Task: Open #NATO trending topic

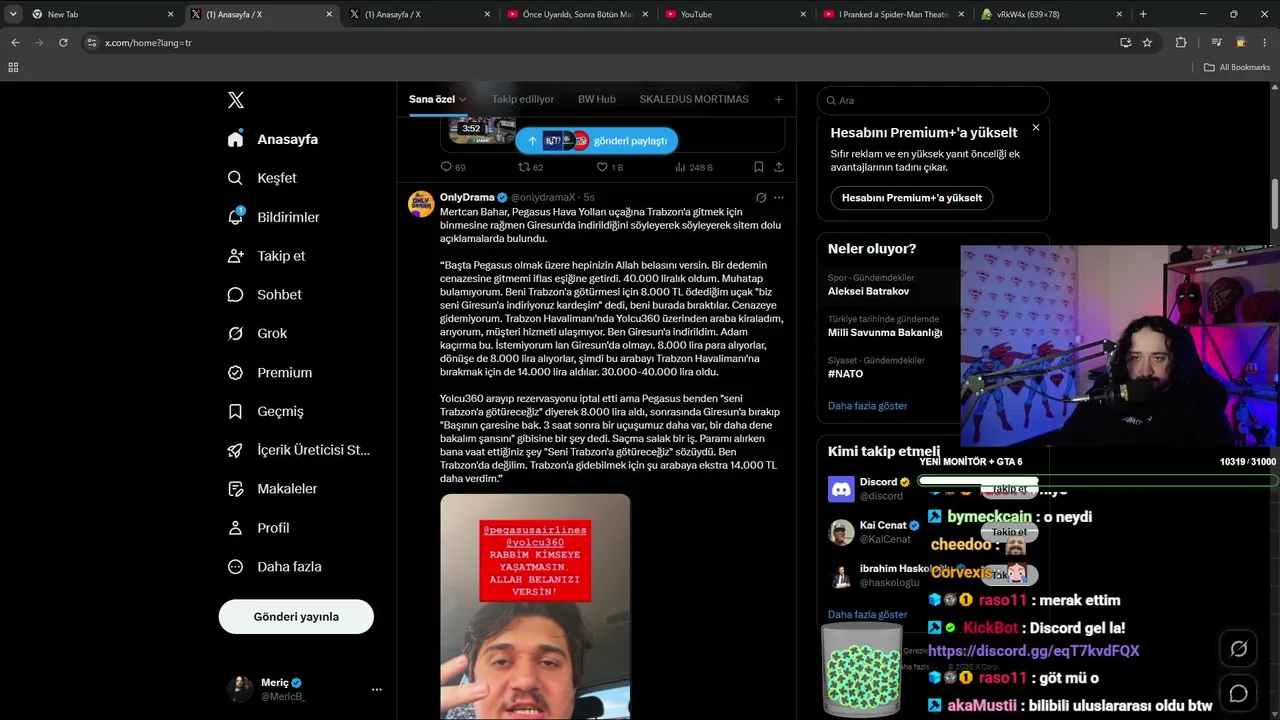Action: [x=845, y=374]
